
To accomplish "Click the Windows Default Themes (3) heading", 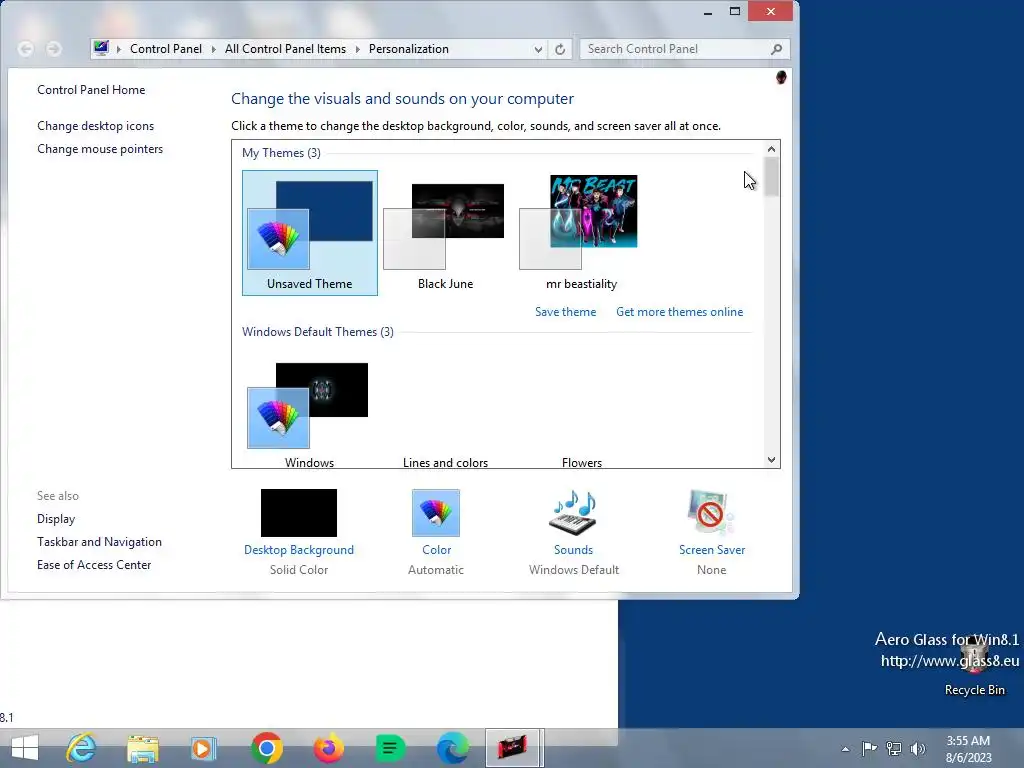I will coord(317,332).
